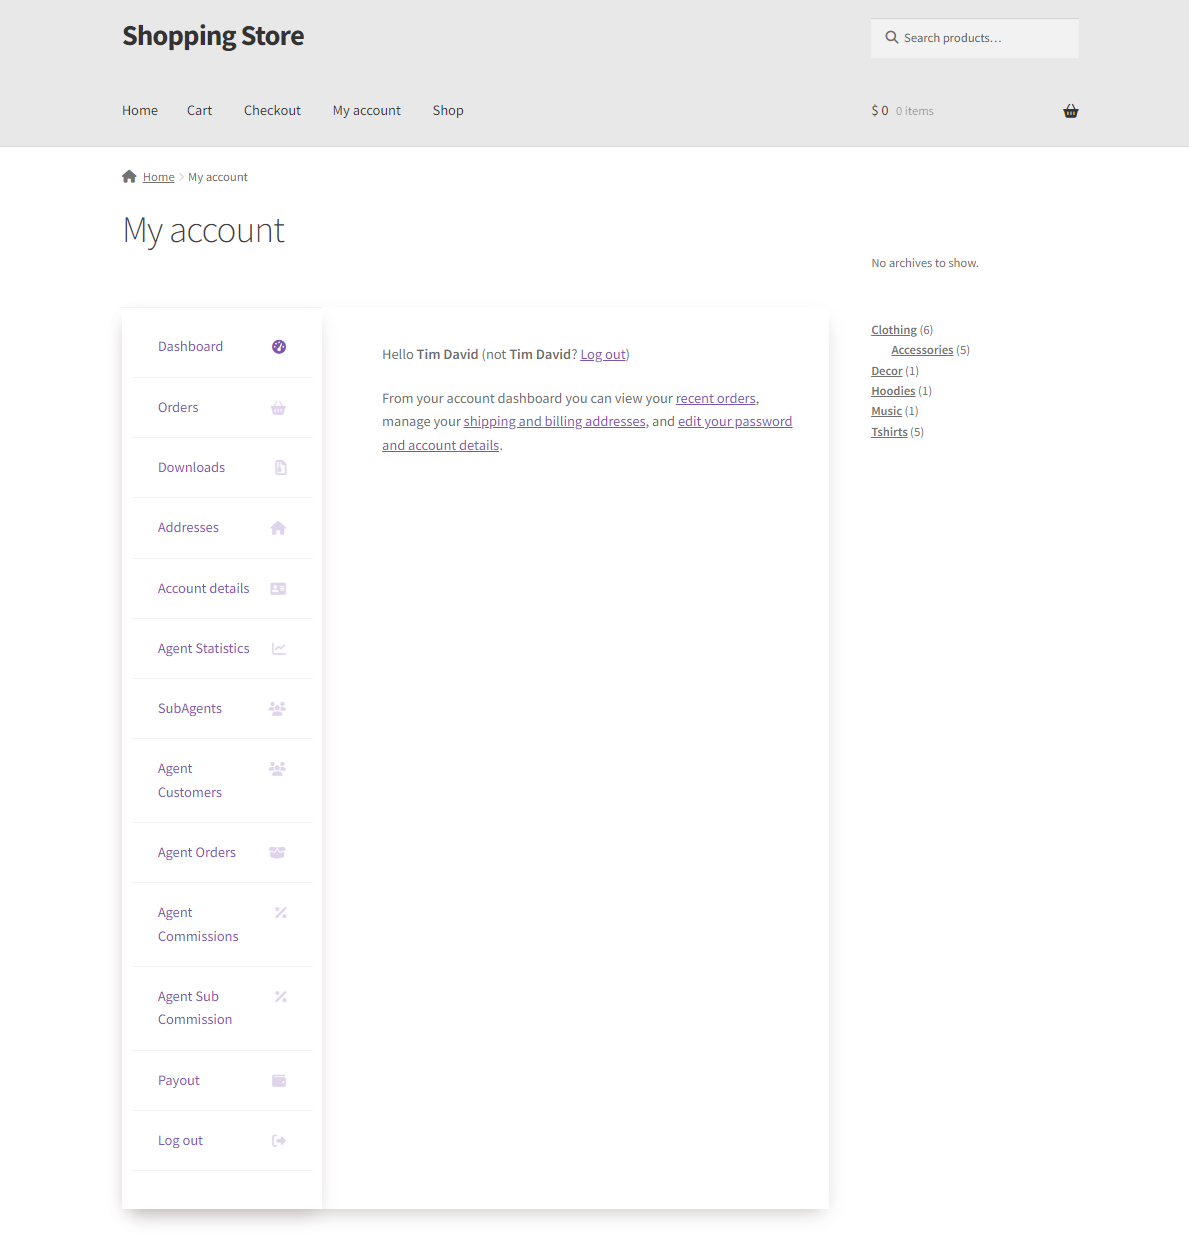The image size is (1189, 1233).
Task: Click the Payout wallet icon
Action: click(279, 1081)
